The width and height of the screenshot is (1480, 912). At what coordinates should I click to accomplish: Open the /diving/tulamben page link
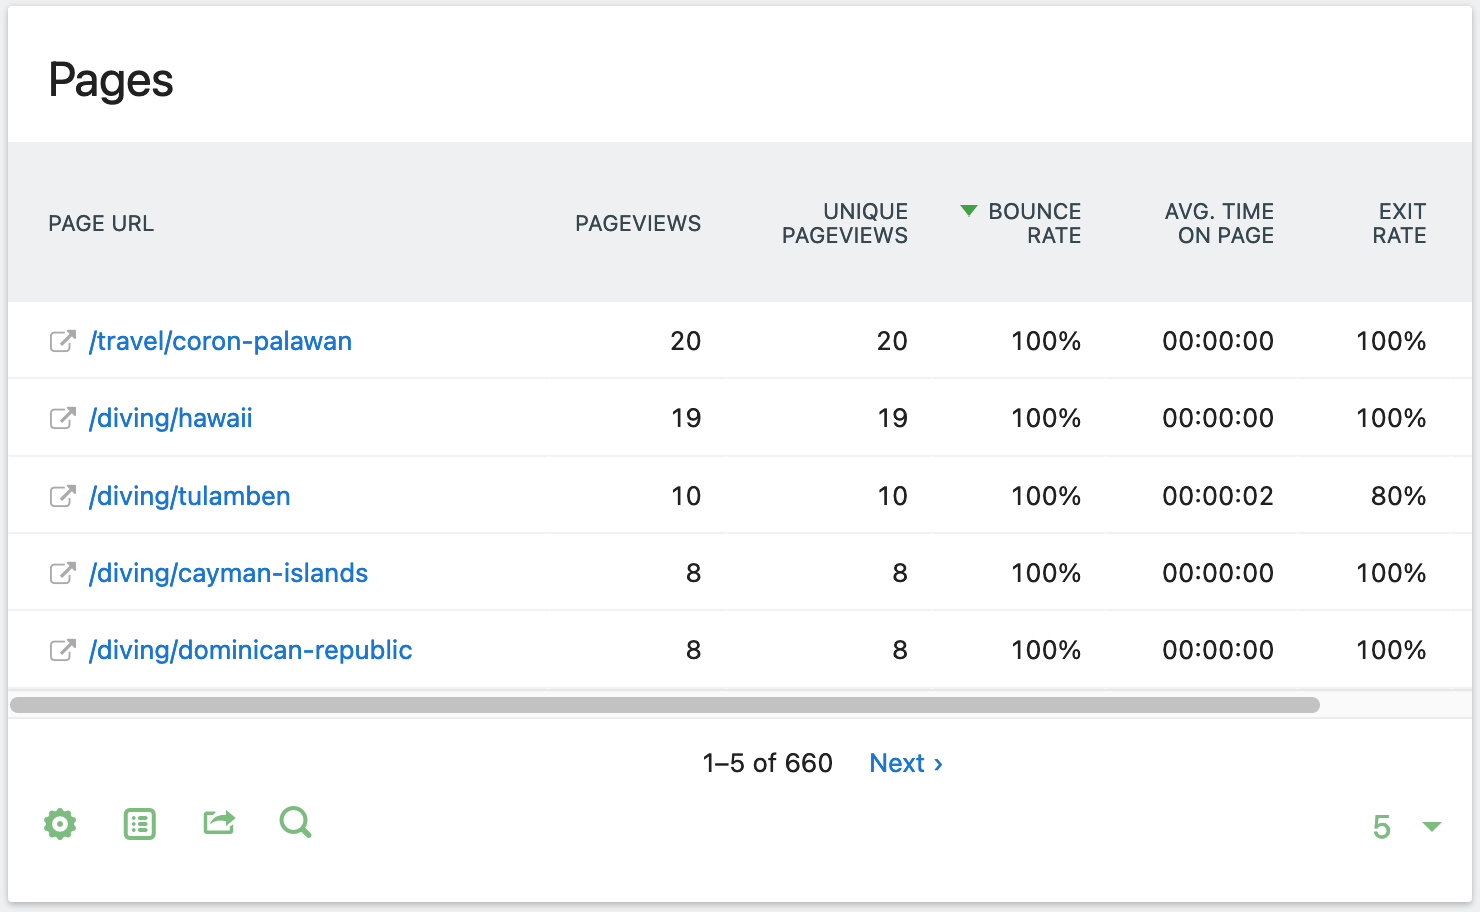point(189,495)
